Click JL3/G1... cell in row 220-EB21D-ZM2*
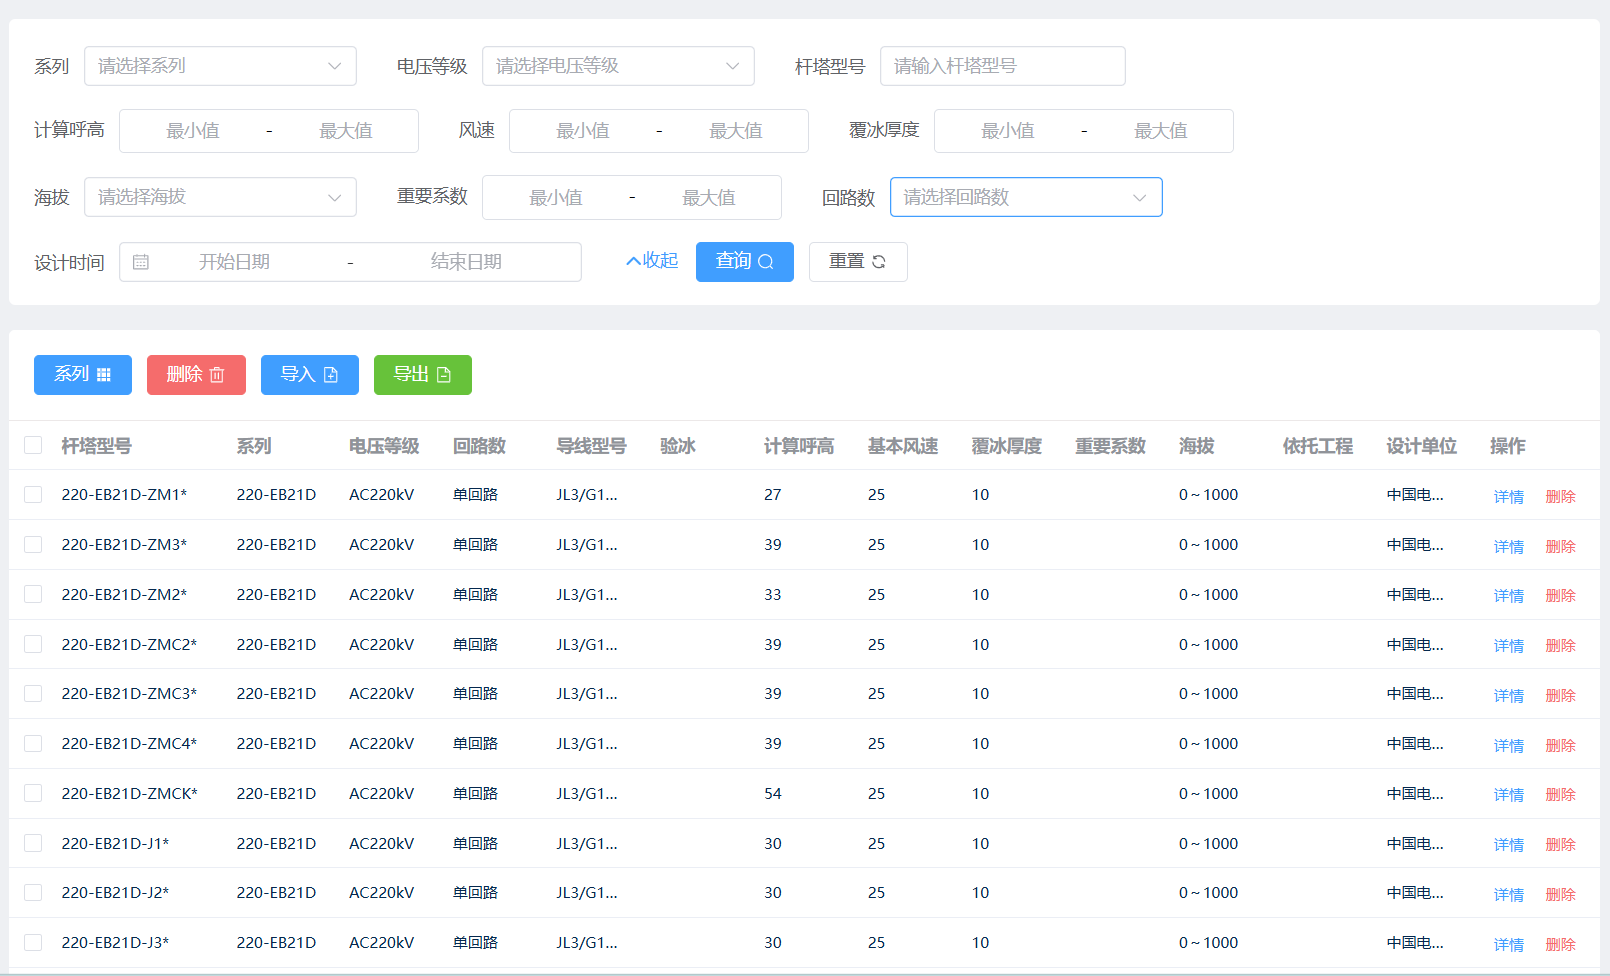Viewport: 1610px width, 976px height. 587,595
